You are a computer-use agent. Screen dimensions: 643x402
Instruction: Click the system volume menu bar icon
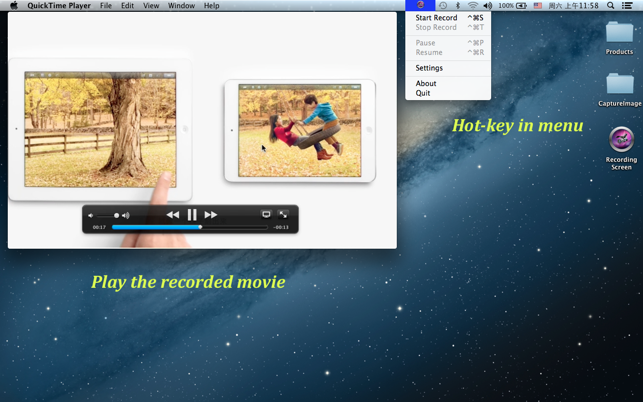(488, 5)
